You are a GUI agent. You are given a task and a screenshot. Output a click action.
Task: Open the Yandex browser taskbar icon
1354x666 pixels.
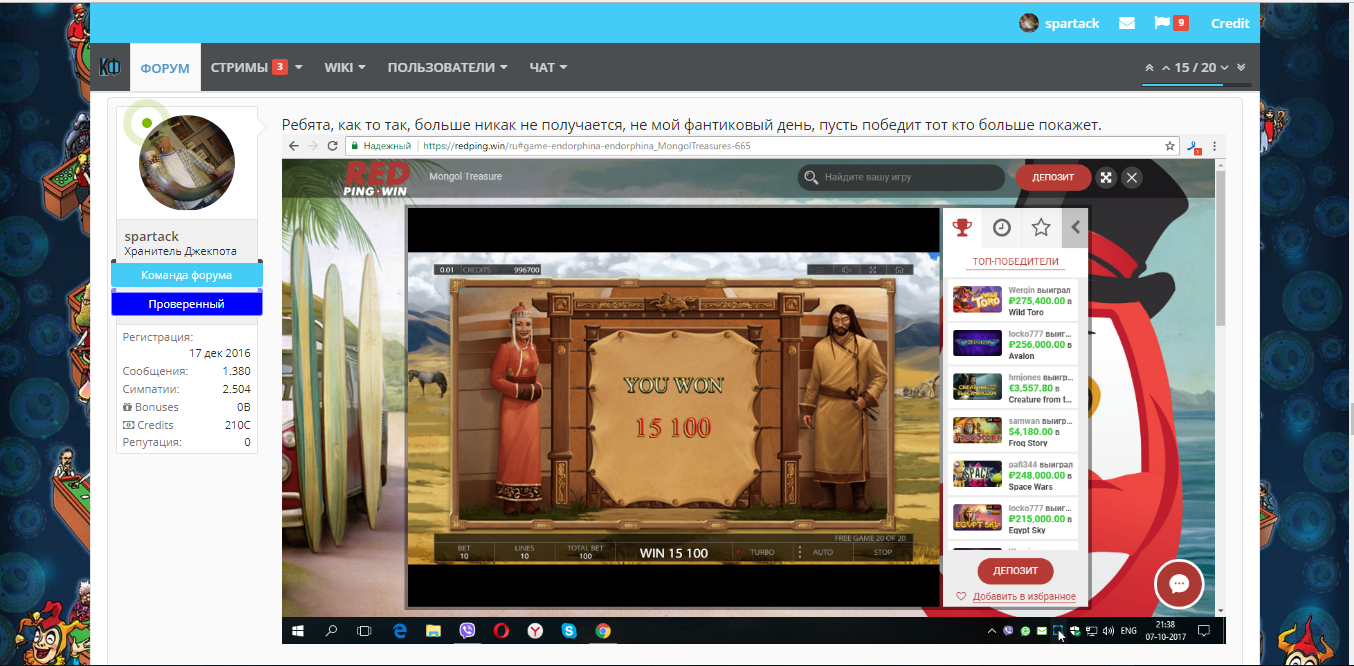click(x=535, y=631)
